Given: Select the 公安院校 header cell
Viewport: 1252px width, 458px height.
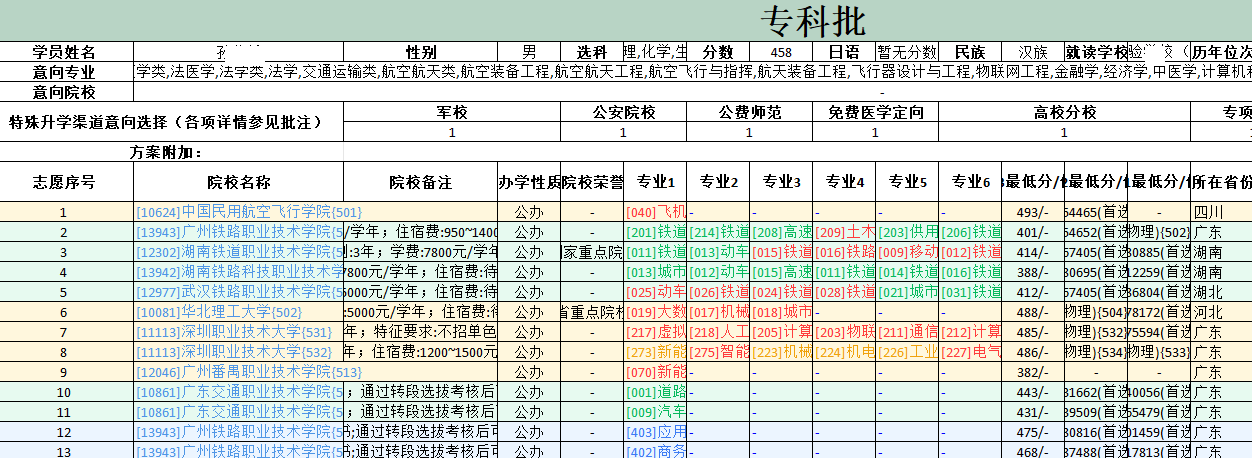Looking at the screenshot, I should coord(624,112).
